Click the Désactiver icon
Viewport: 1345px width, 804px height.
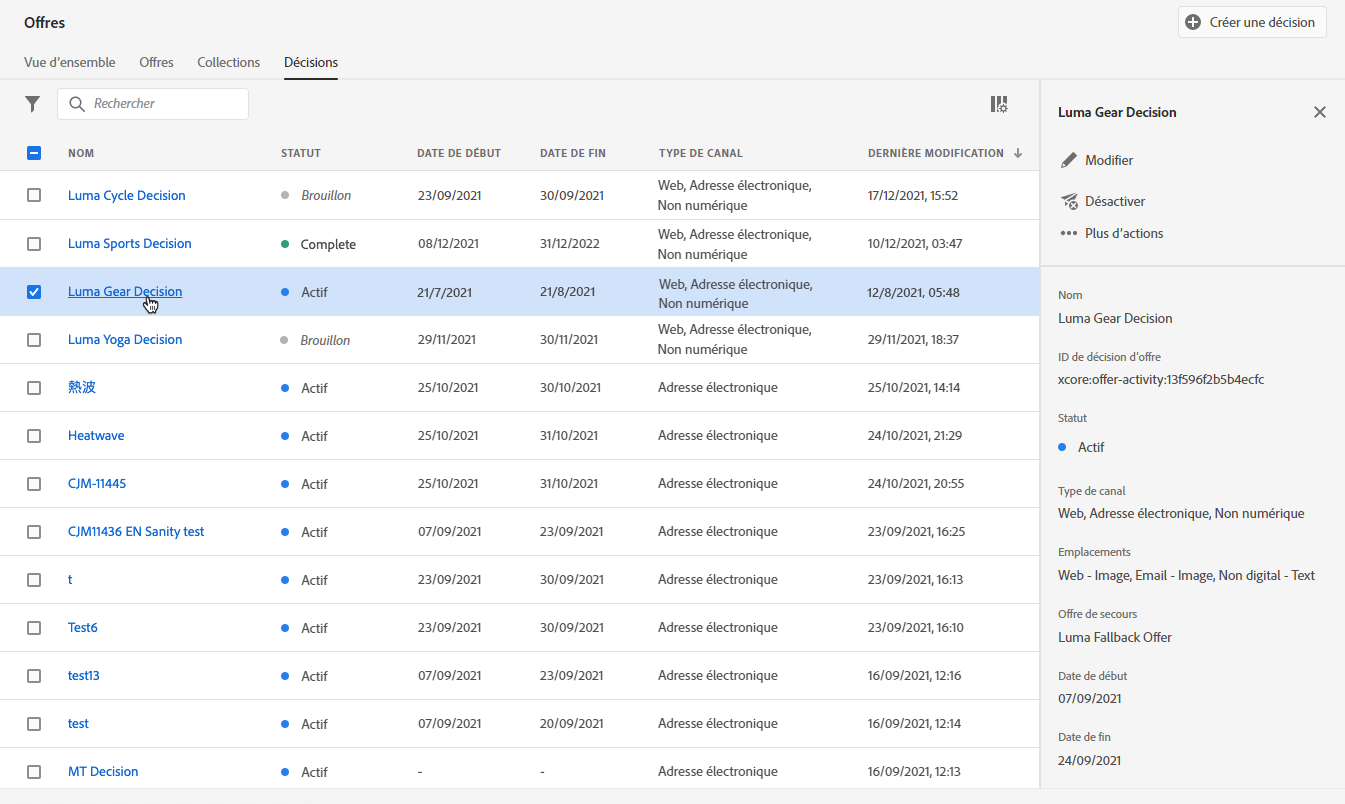(1069, 201)
